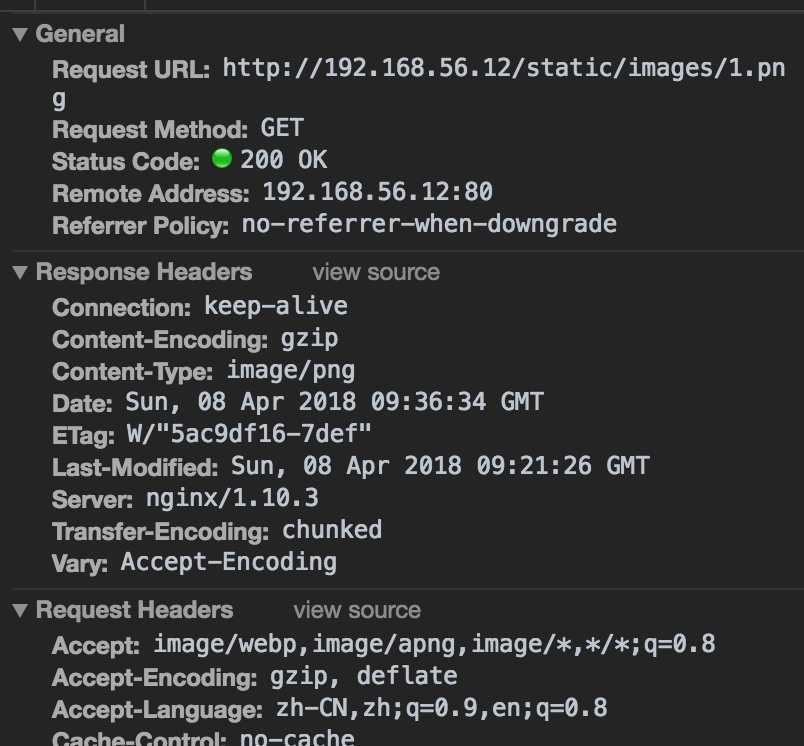804x746 pixels.
Task: Click the Request Method GET value
Action: [x=282, y=128]
